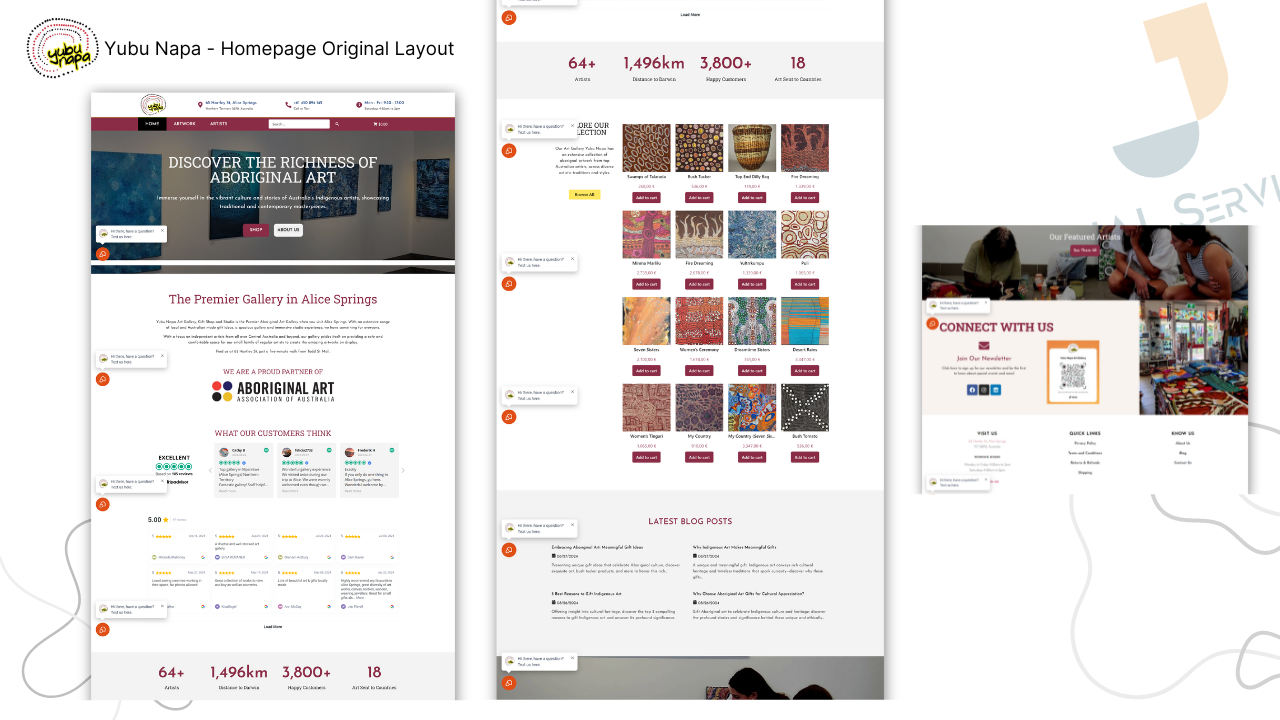Click the Yubu Napa logo in the site header

click(x=153, y=104)
